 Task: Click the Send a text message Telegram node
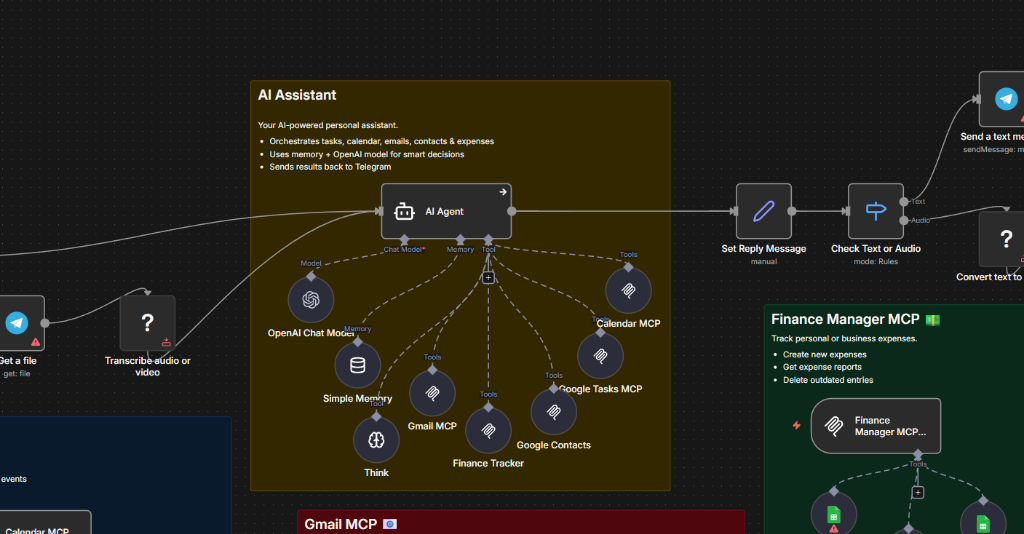coord(1004,99)
